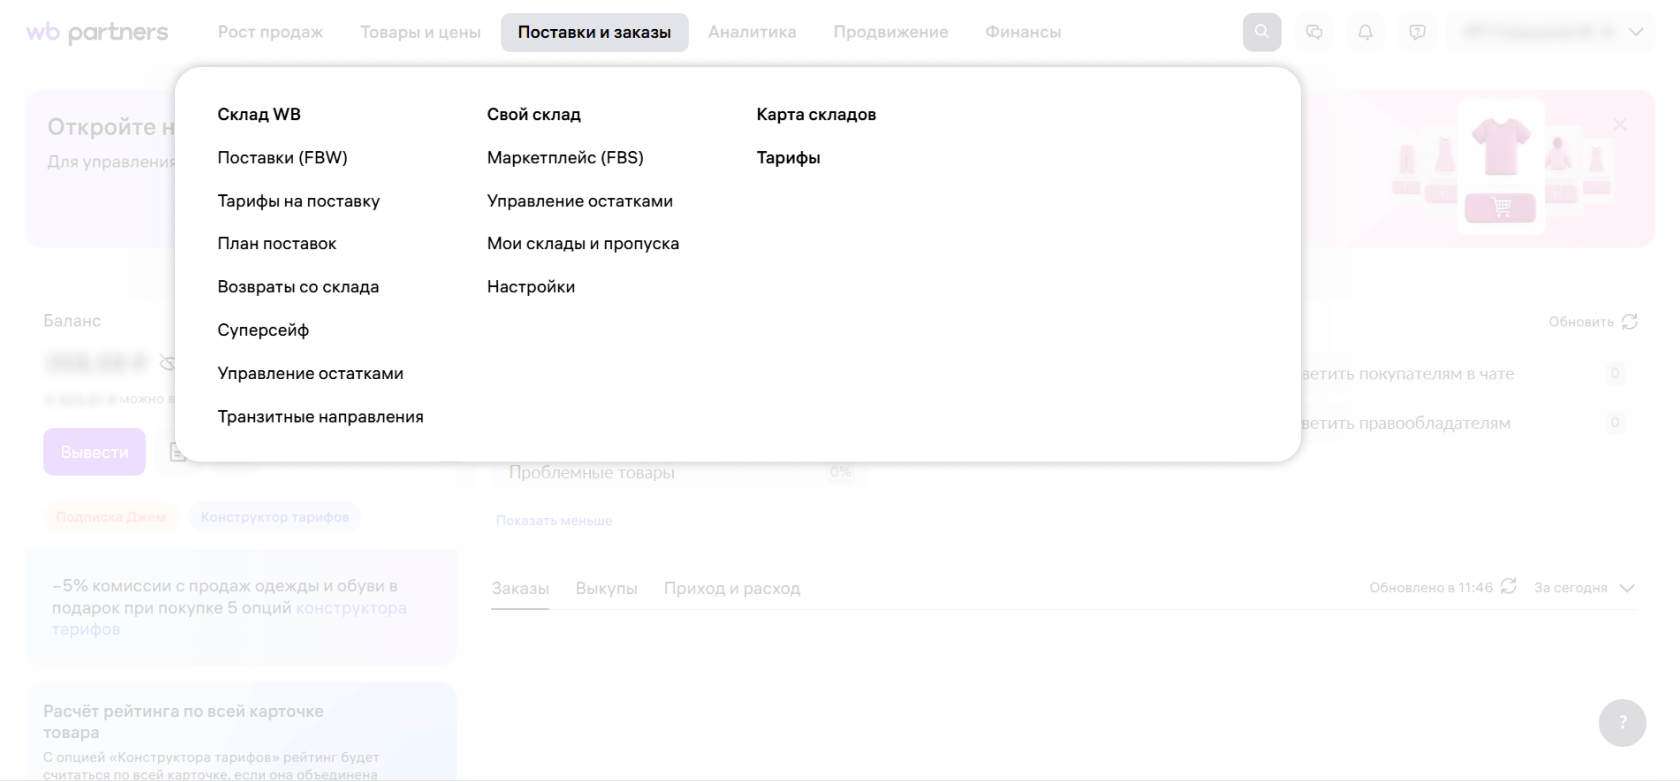Open the round question mark help button
1680x782 pixels.
click(x=1622, y=722)
